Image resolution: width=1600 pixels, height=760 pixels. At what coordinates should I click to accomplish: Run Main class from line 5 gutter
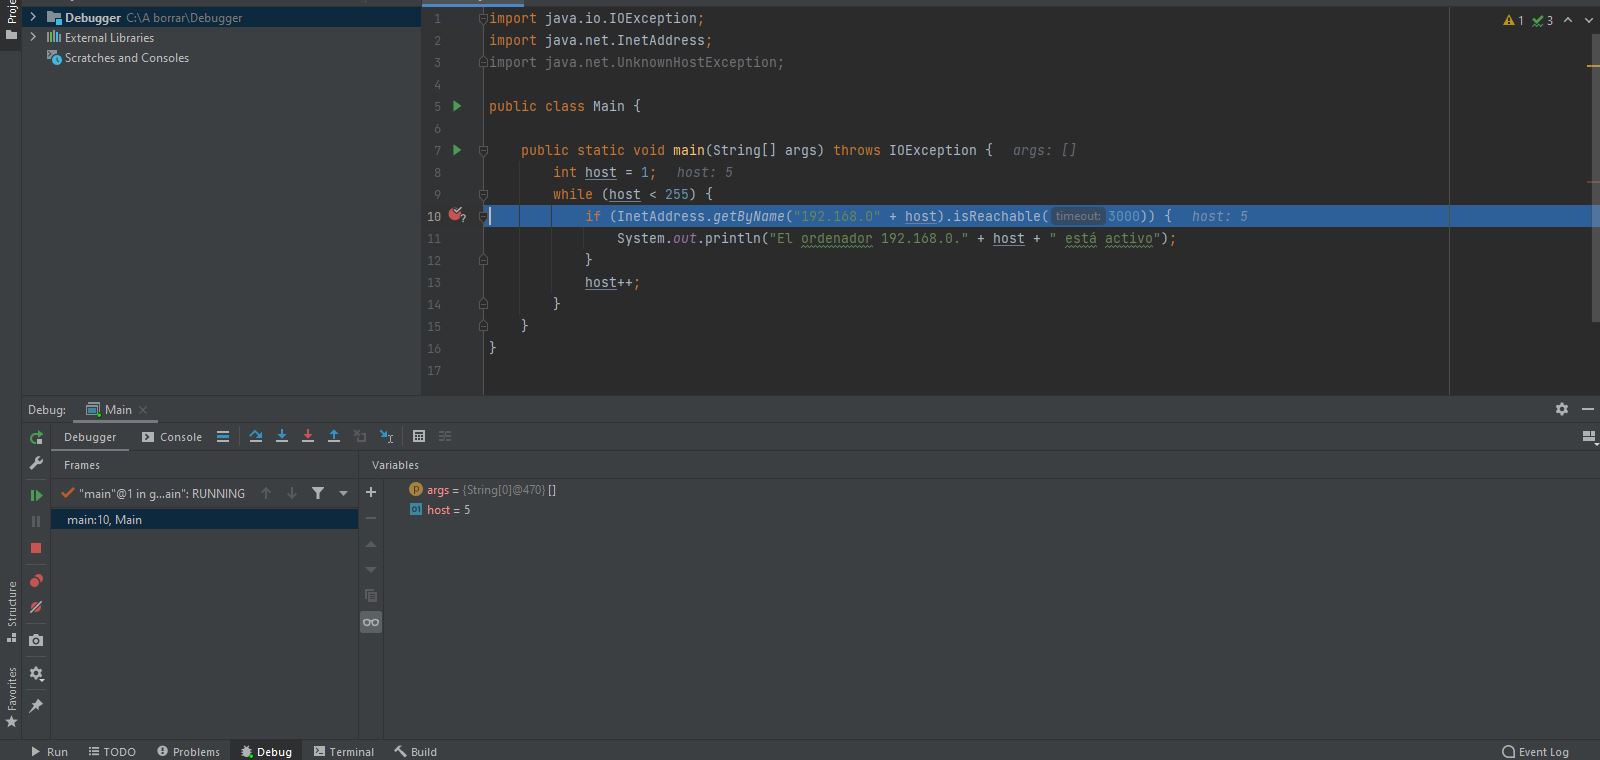pos(457,106)
